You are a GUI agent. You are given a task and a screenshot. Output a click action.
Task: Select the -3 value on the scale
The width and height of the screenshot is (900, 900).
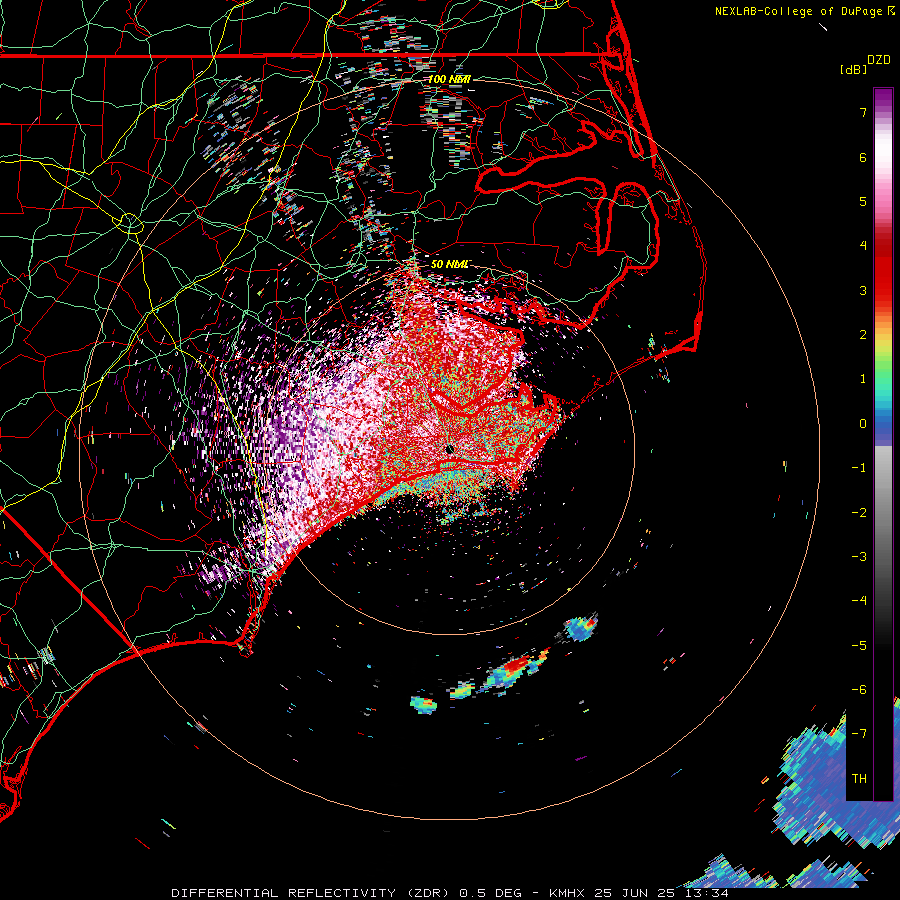pyautogui.click(x=859, y=557)
